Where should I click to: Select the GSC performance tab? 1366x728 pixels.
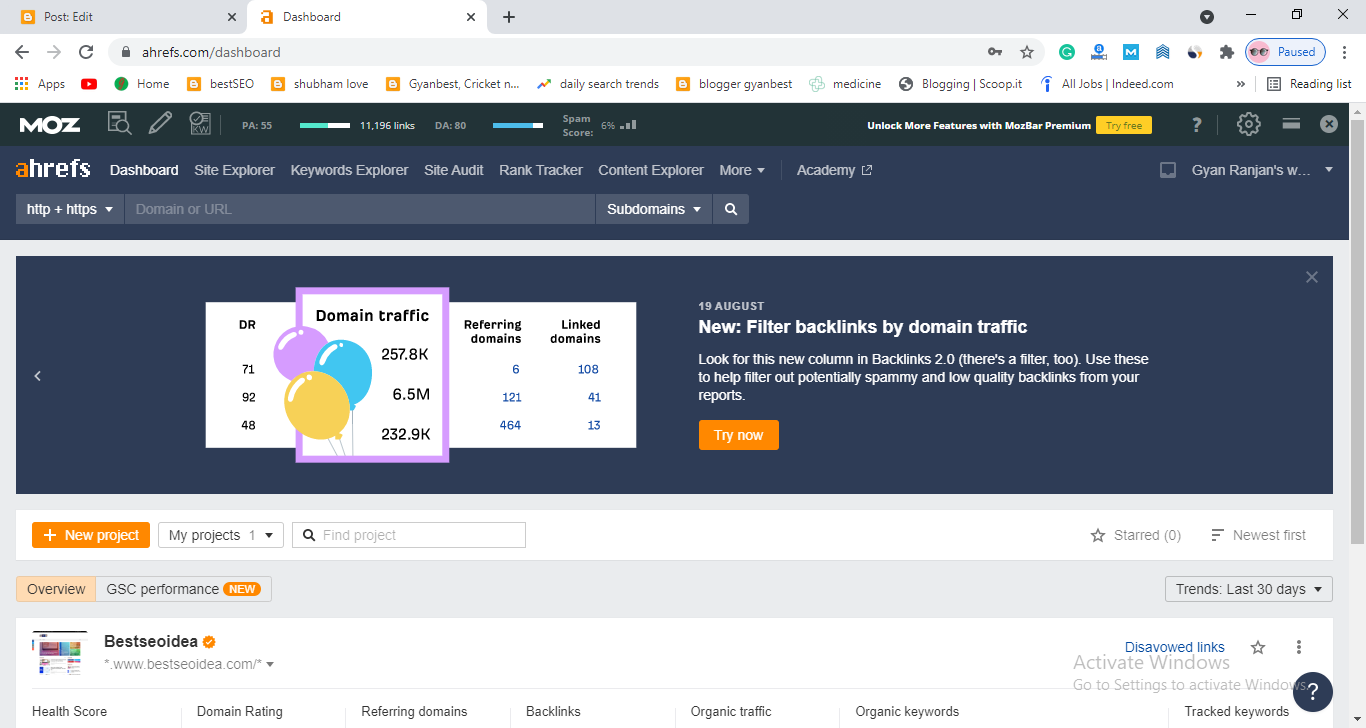184,589
